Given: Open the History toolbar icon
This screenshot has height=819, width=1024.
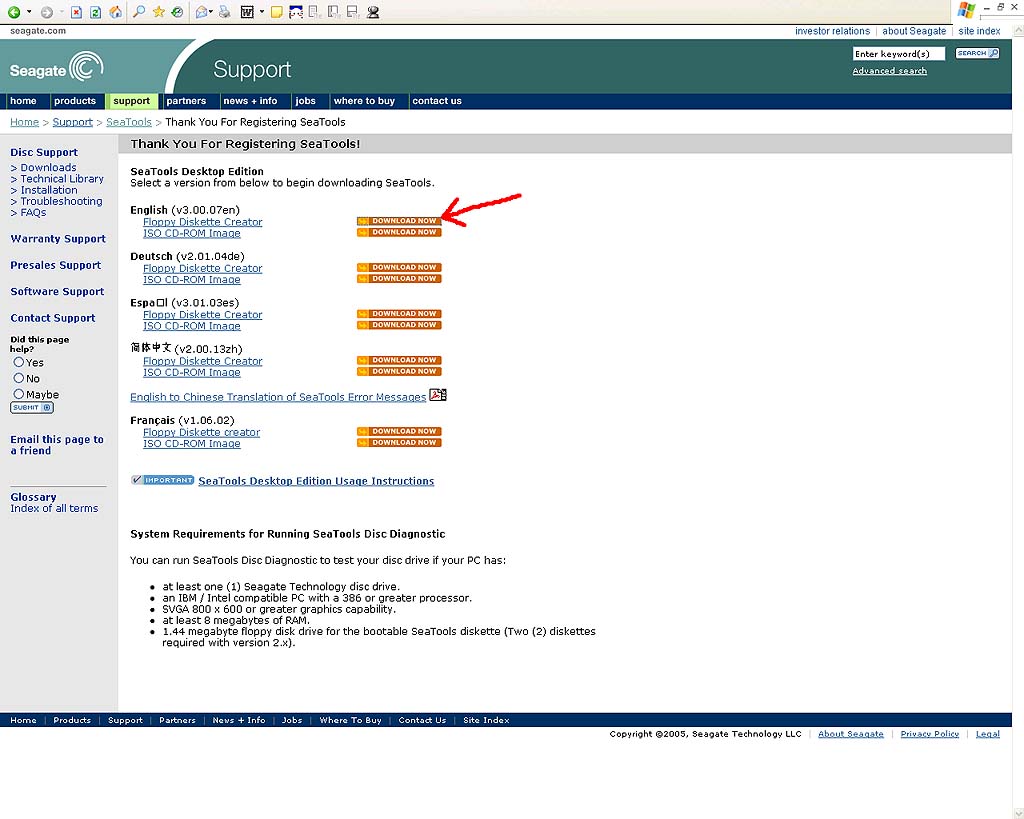Looking at the screenshot, I should click(177, 12).
